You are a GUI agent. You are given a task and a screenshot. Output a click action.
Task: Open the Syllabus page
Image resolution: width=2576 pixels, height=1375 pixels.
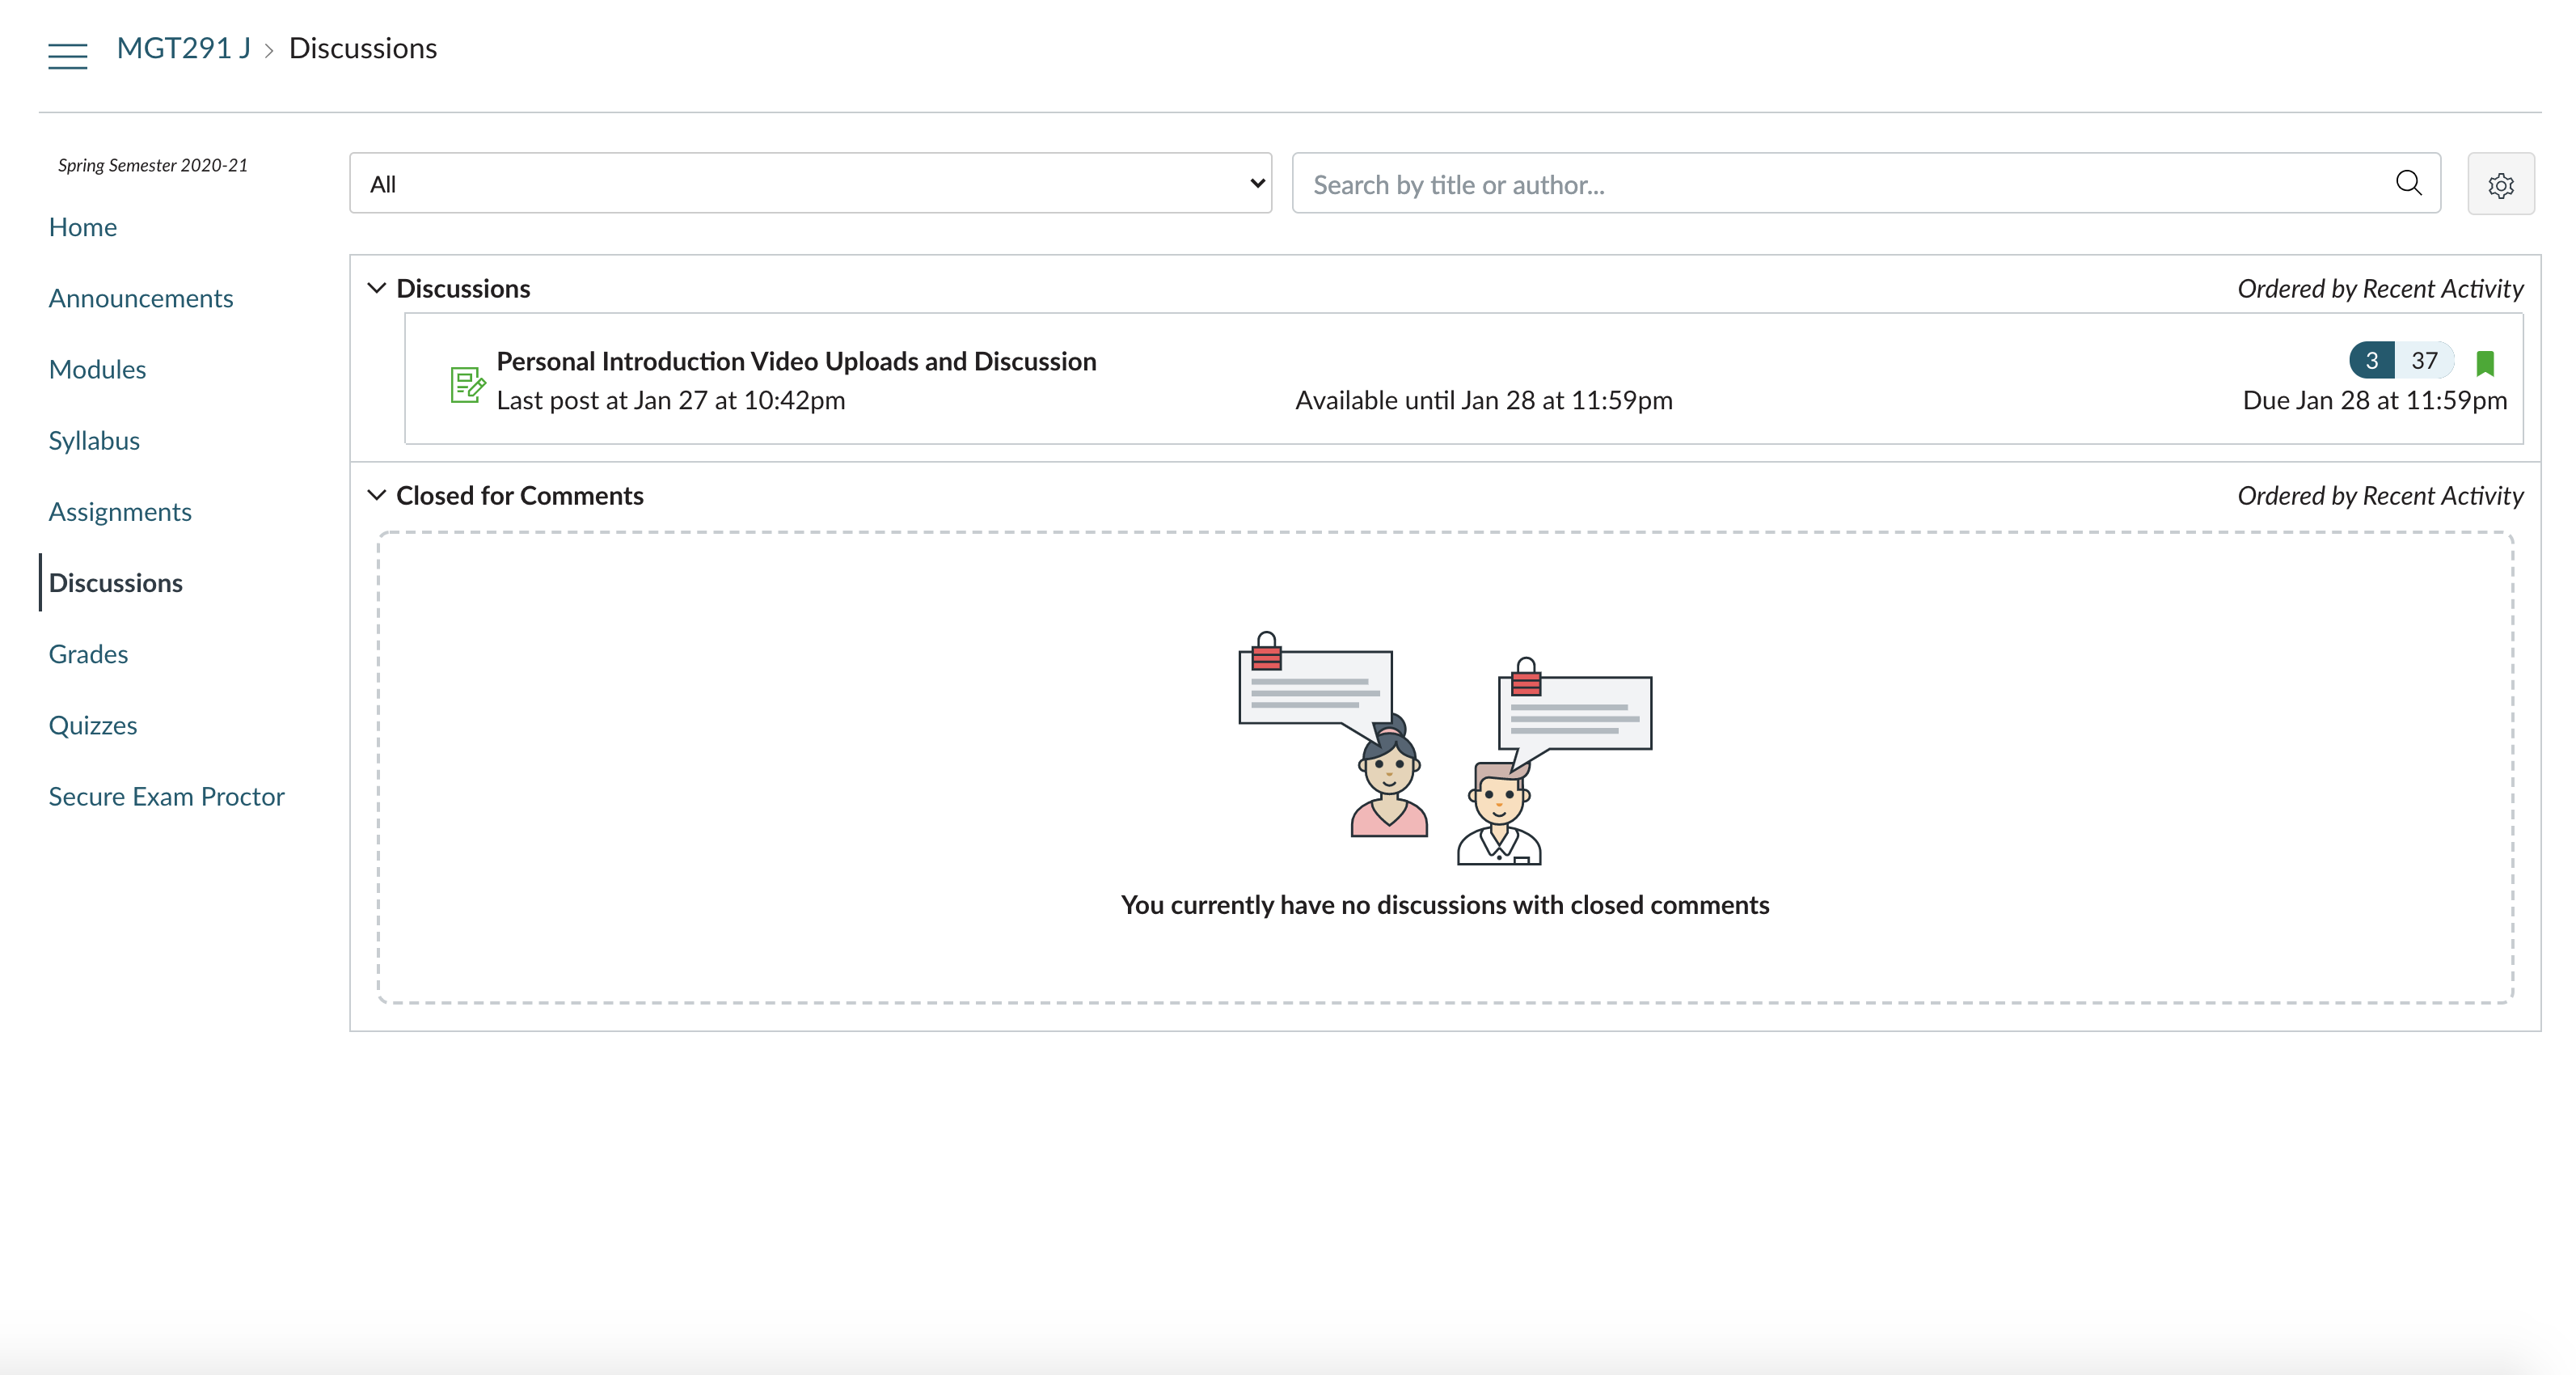93,439
